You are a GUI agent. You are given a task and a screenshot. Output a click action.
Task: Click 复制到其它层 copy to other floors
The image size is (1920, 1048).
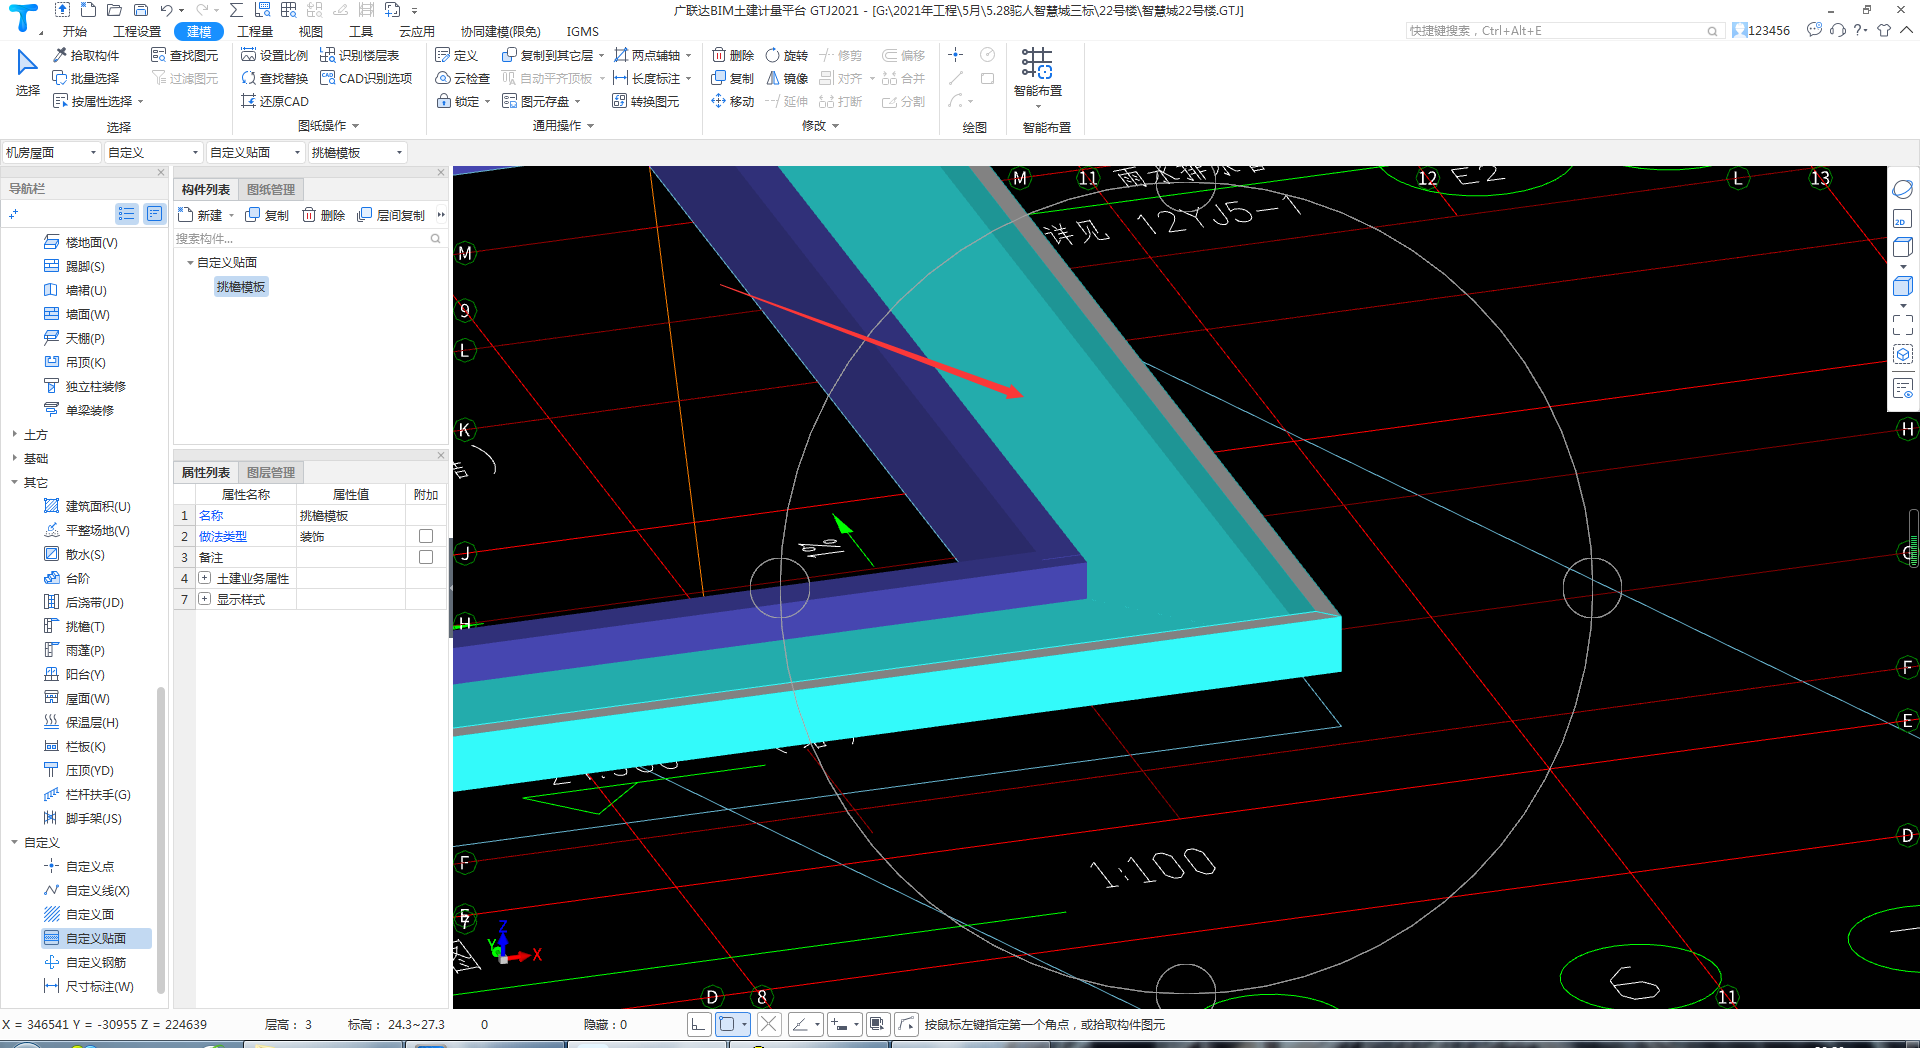pos(553,55)
